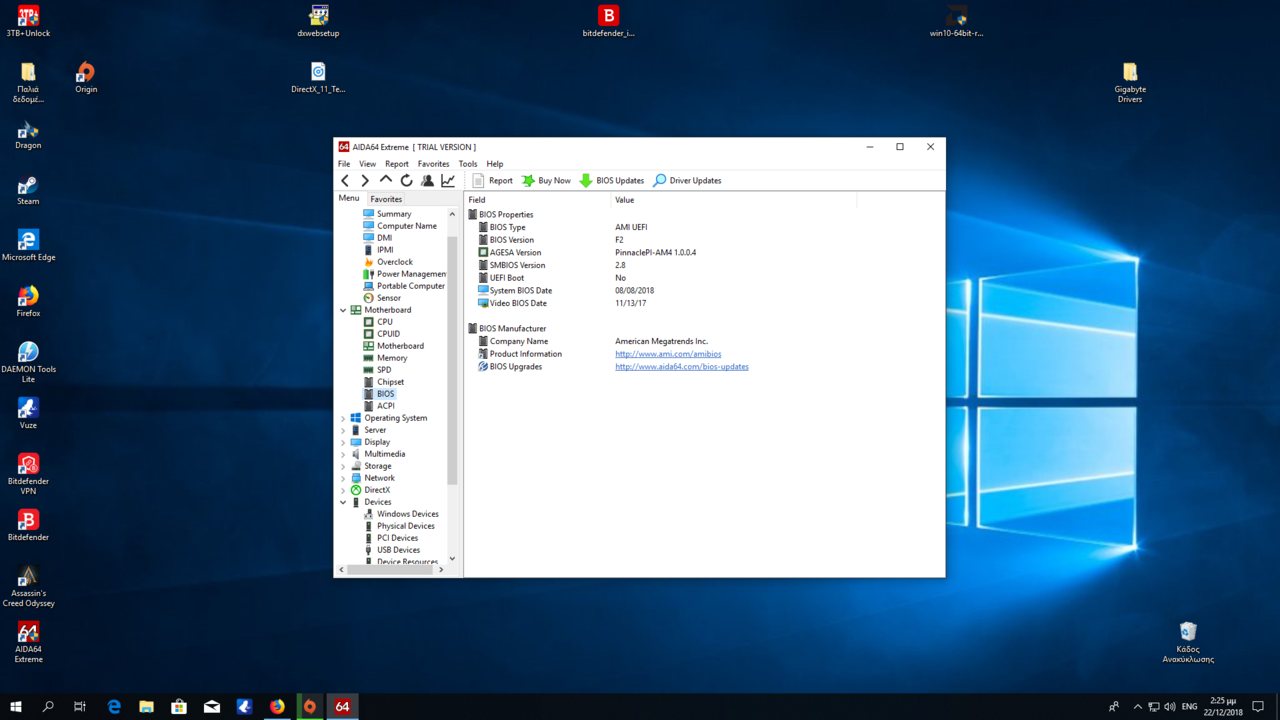
Task: Select the Steam desktop icon
Action: click(x=28, y=190)
